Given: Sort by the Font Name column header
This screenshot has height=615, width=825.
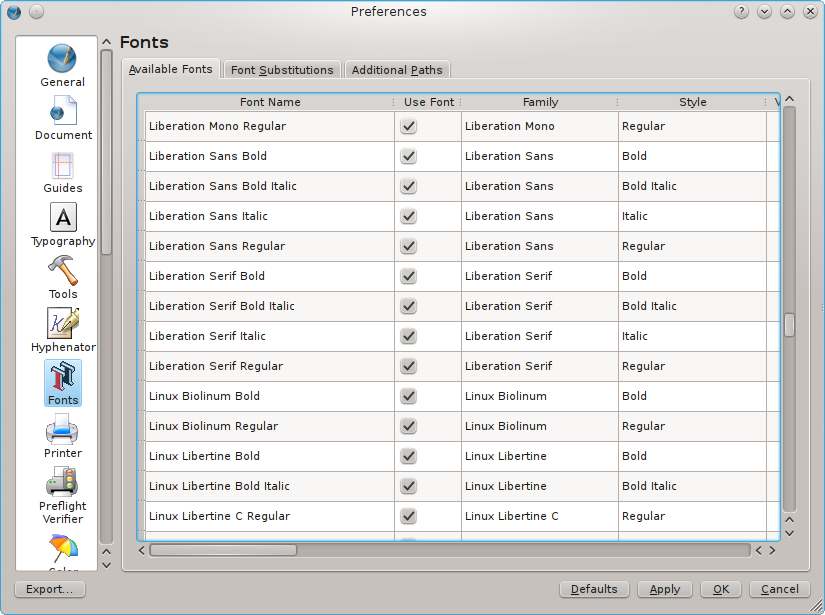Looking at the screenshot, I should [x=270, y=102].
